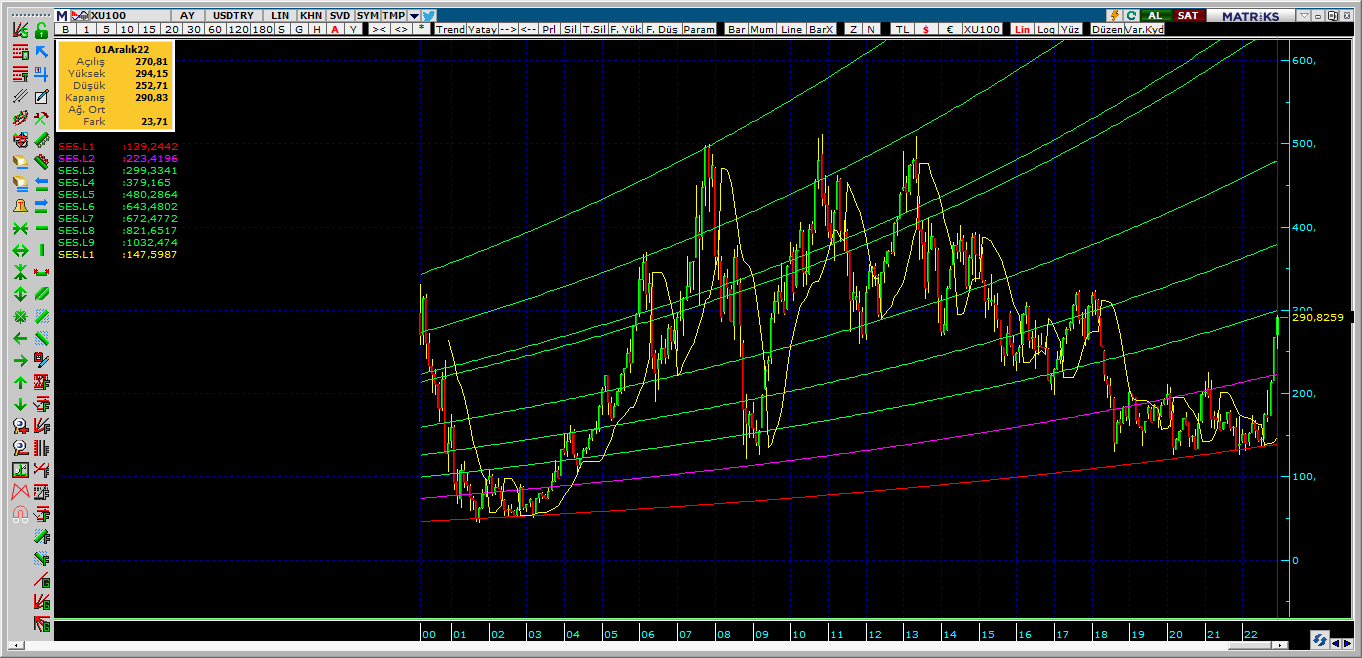Select the blue arrow pointer tool

(42, 52)
